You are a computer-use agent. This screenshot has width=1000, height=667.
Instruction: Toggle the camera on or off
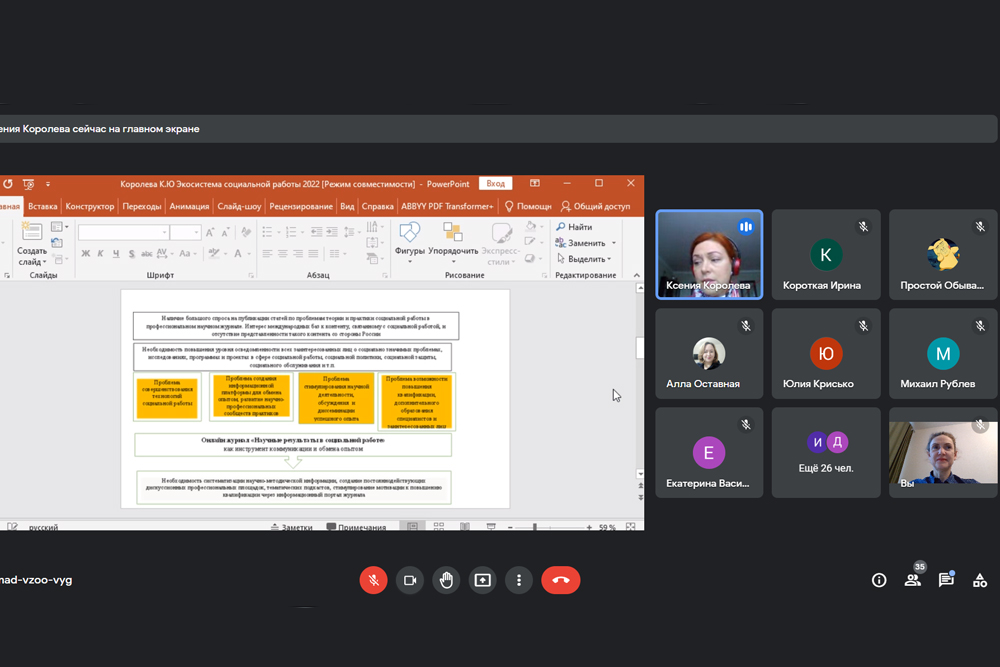(x=409, y=580)
